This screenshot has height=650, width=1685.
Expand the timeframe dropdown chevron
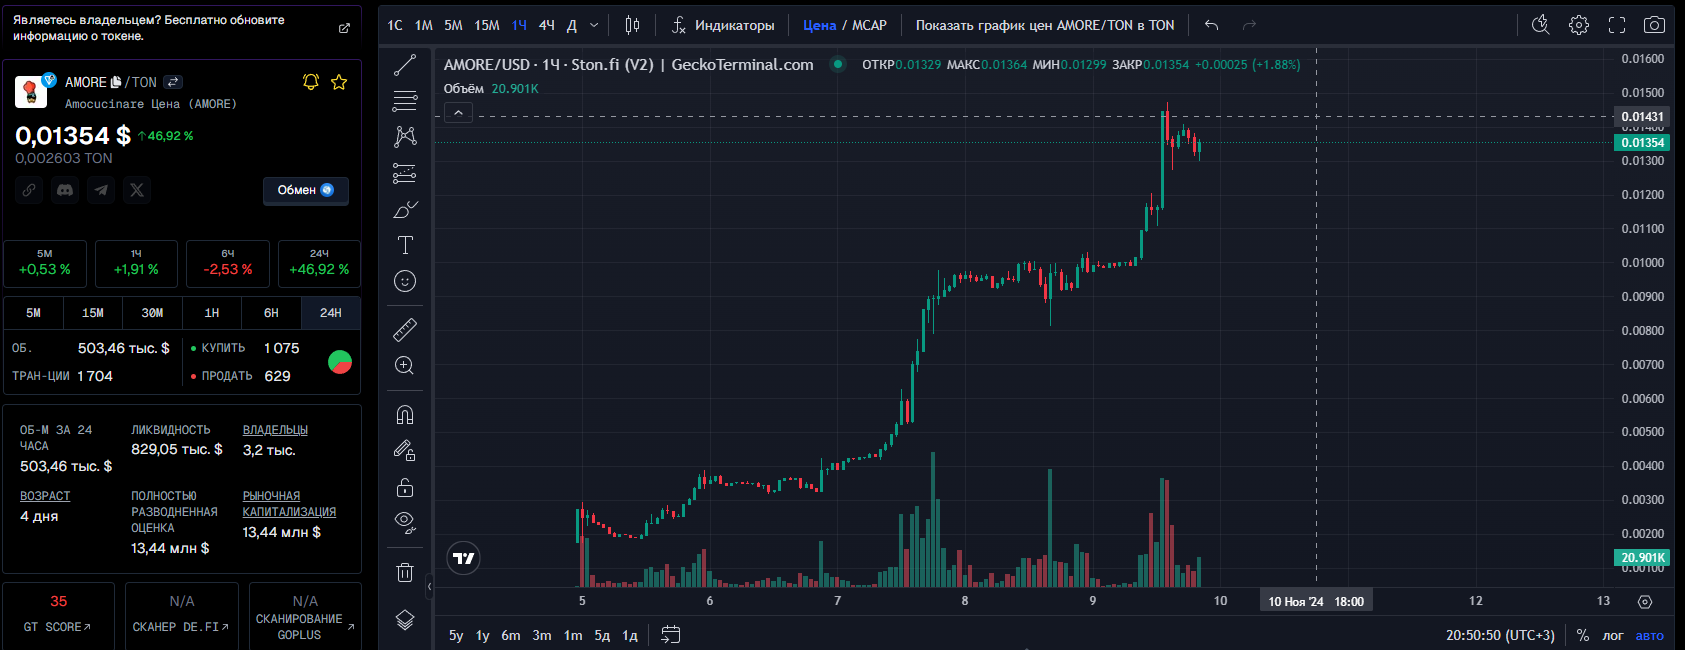point(594,25)
